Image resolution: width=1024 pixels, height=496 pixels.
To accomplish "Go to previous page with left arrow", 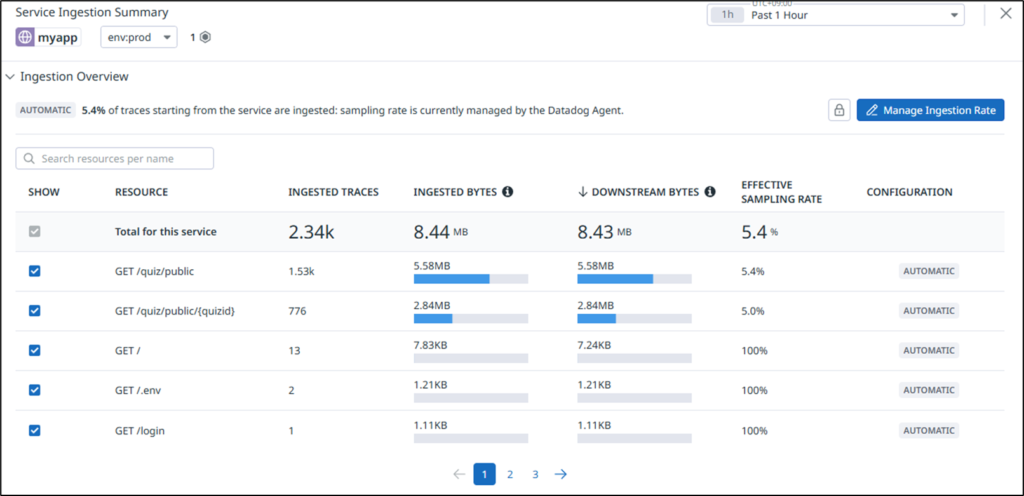I will coord(458,474).
